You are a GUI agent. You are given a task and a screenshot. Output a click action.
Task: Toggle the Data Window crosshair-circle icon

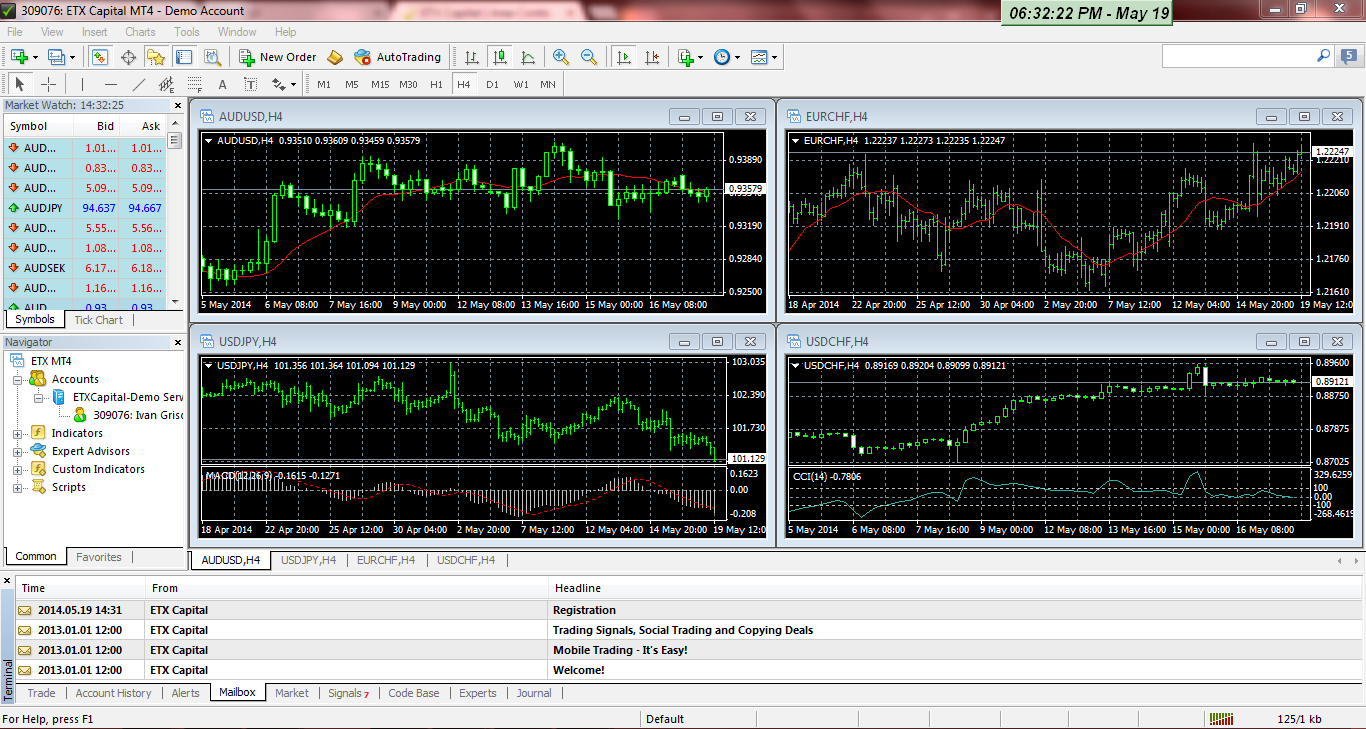(x=128, y=57)
